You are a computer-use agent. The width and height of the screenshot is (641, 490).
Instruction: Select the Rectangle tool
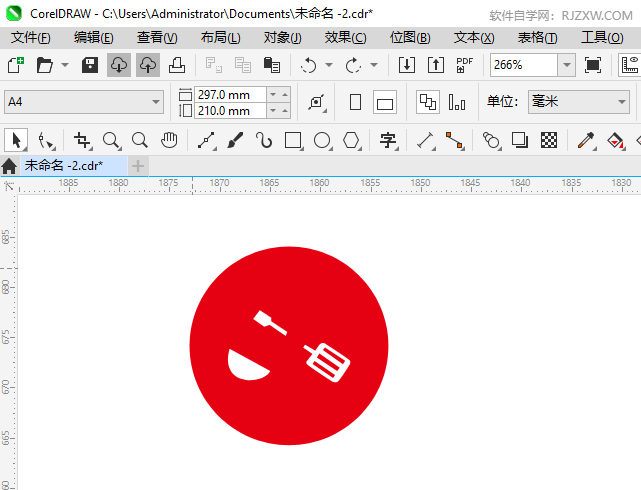coord(294,141)
